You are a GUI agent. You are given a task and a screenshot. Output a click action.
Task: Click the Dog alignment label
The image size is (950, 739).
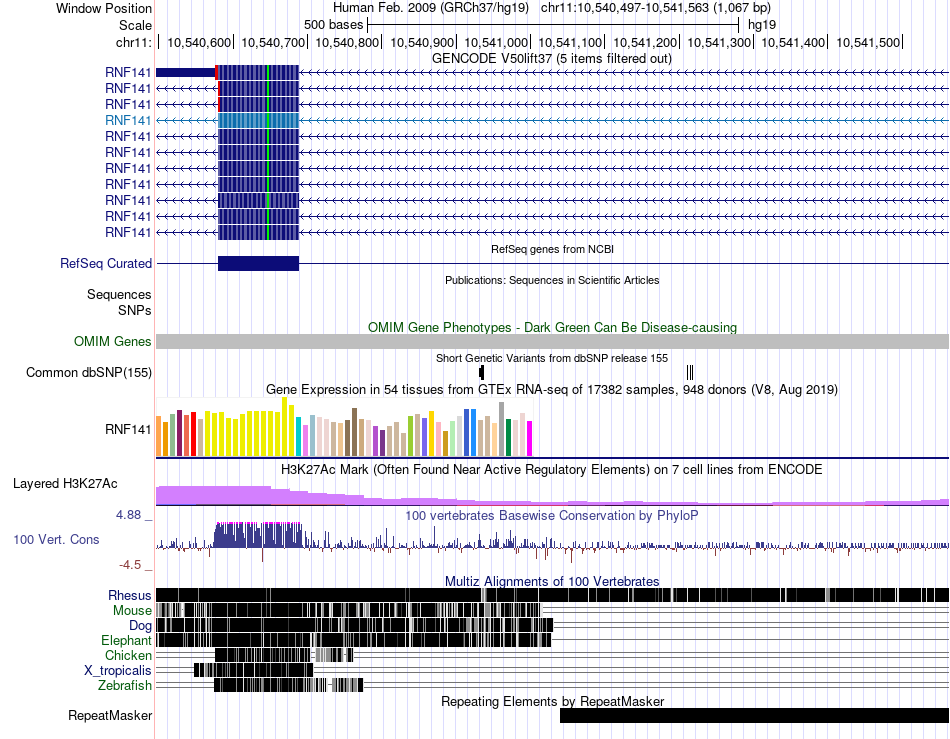pyautogui.click(x=140, y=626)
